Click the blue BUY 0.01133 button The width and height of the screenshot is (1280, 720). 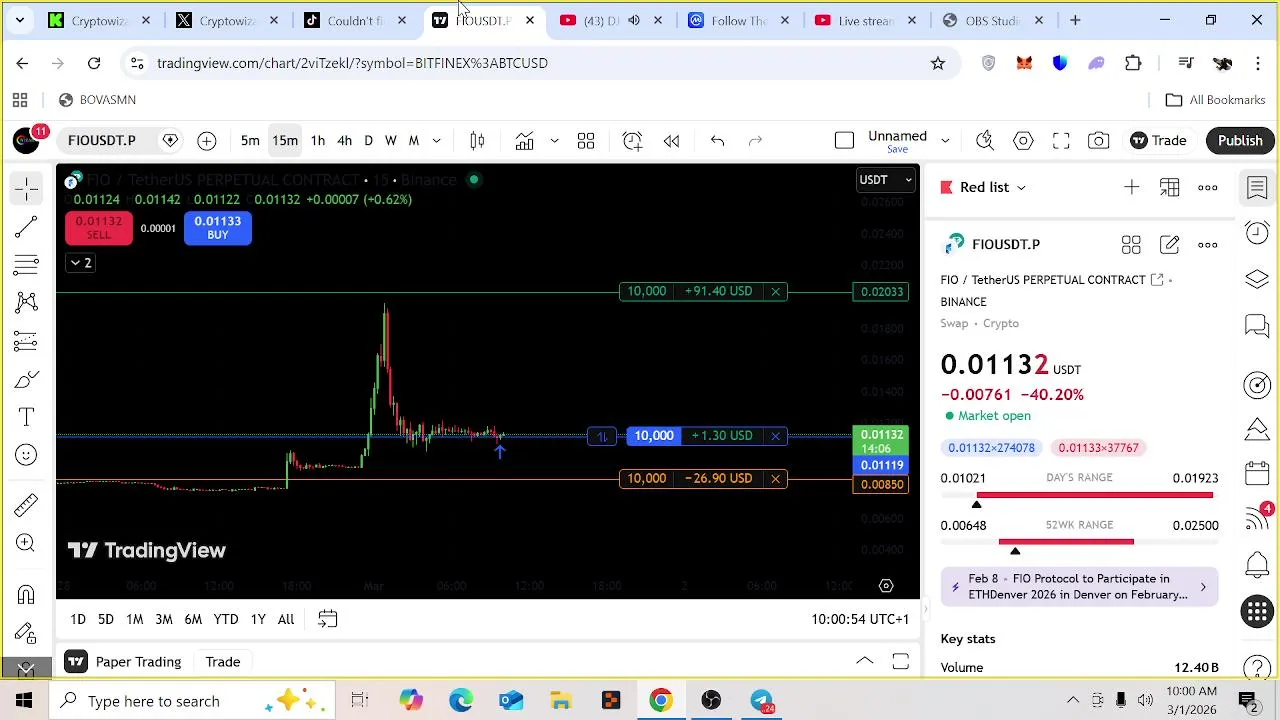coord(217,229)
